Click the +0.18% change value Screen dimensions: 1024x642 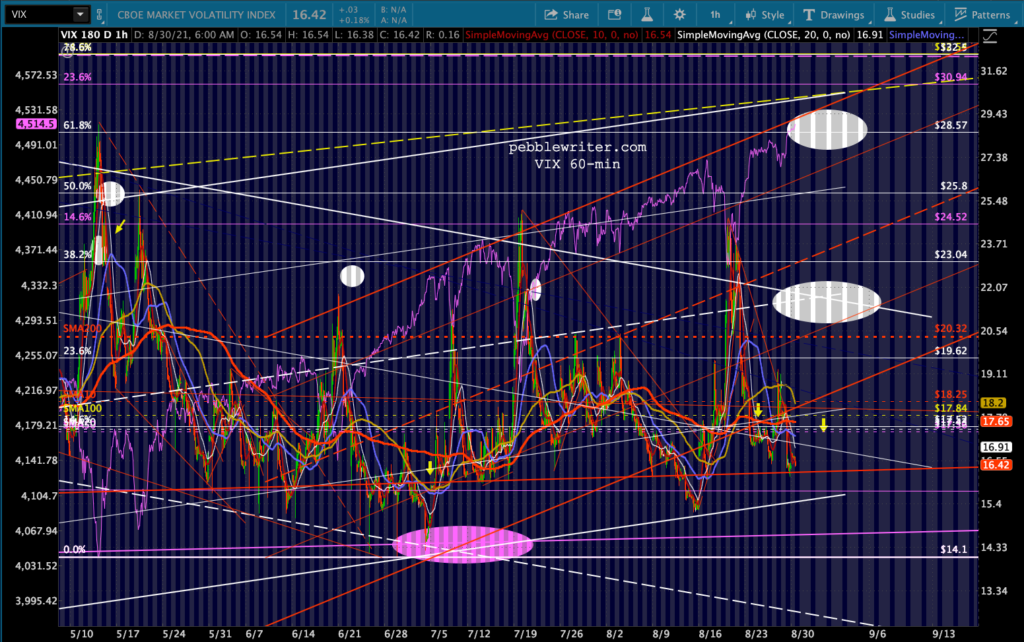[352, 20]
